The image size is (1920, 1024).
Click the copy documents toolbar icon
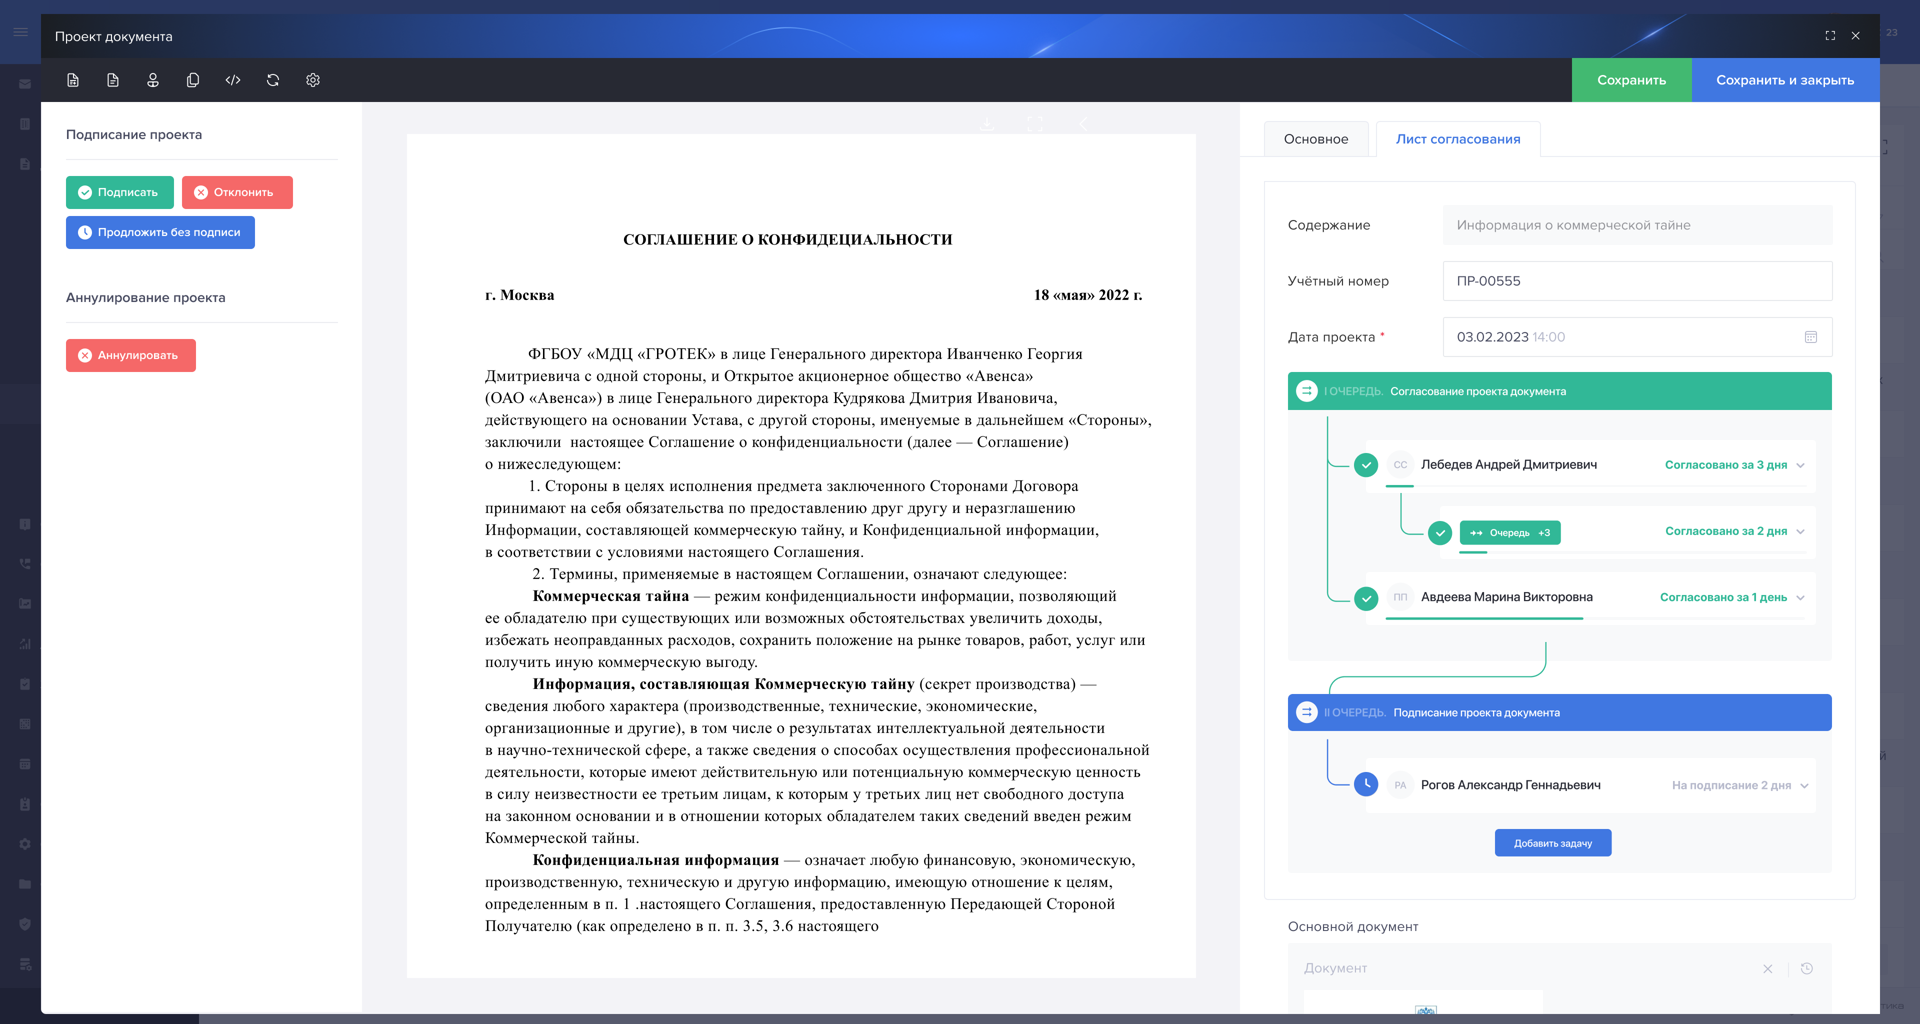click(x=193, y=80)
